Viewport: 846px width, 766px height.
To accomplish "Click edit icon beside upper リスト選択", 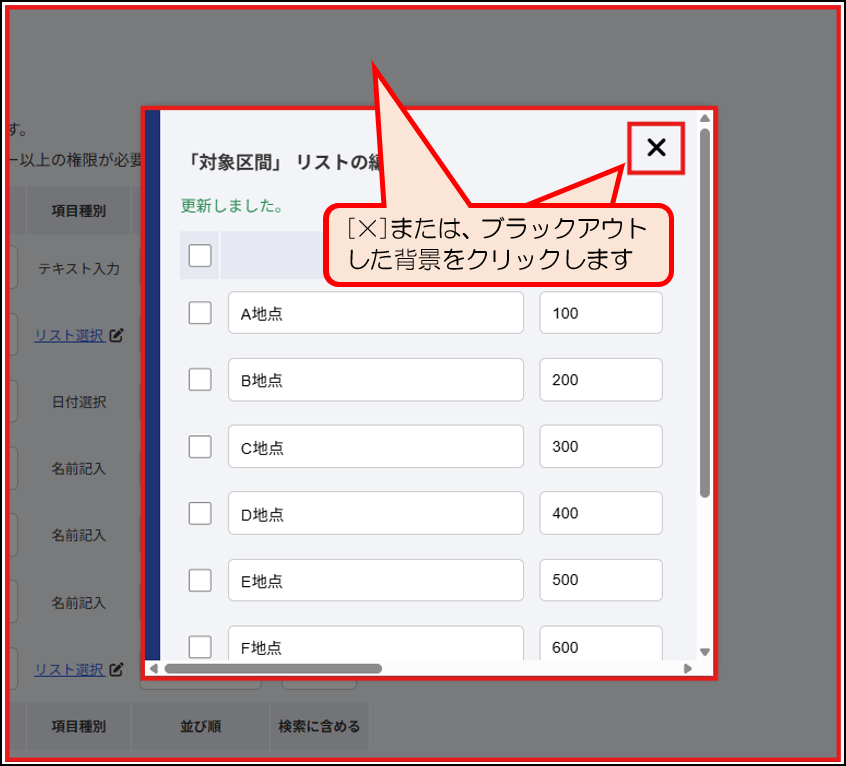I will (x=117, y=336).
